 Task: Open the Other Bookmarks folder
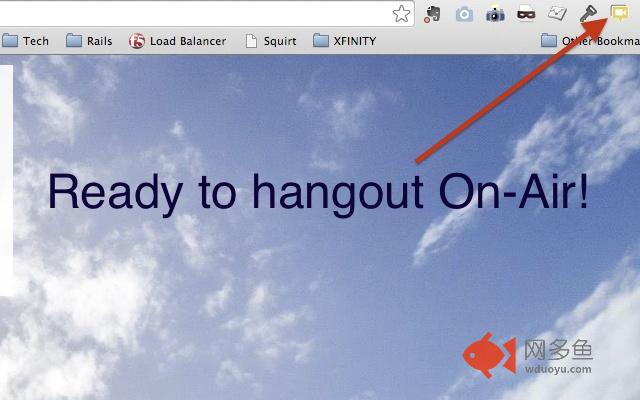pyautogui.click(x=589, y=41)
